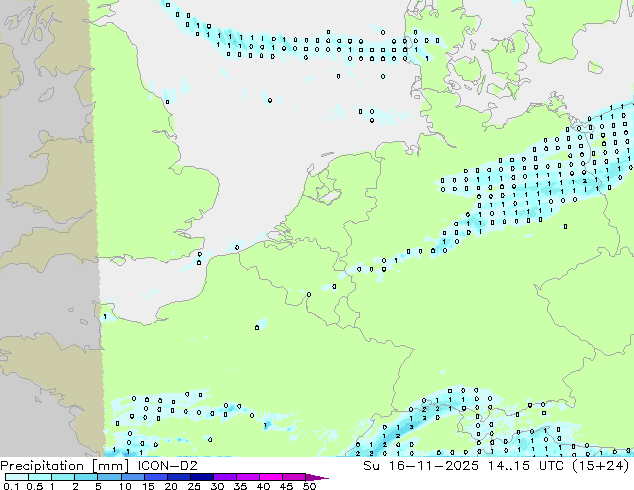Click the '25' legend scale label
Screen dimensions: 634x490
(194, 486)
